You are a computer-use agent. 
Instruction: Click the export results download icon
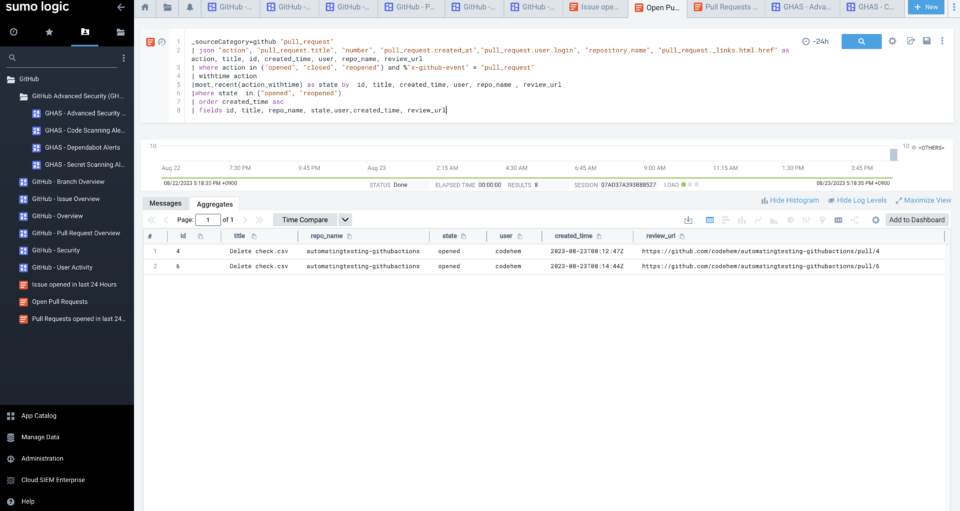688,220
